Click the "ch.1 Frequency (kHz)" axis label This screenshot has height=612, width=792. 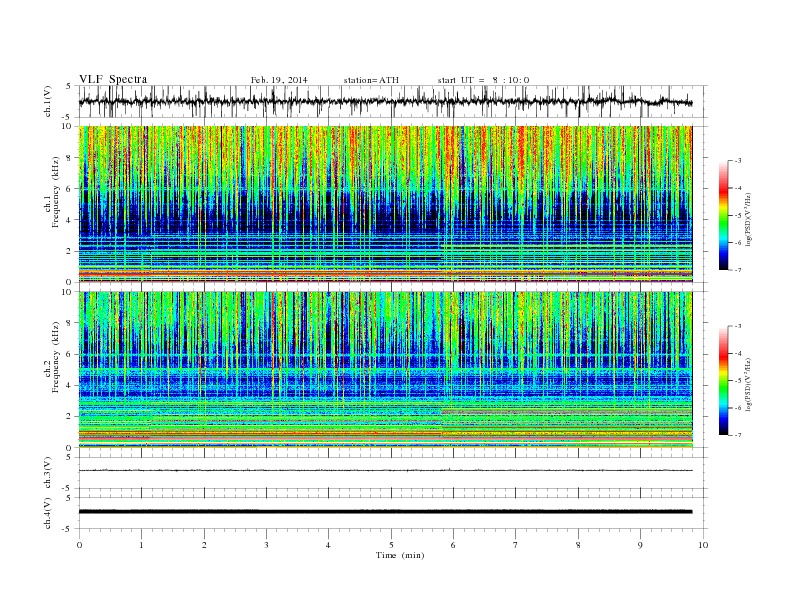point(52,192)
